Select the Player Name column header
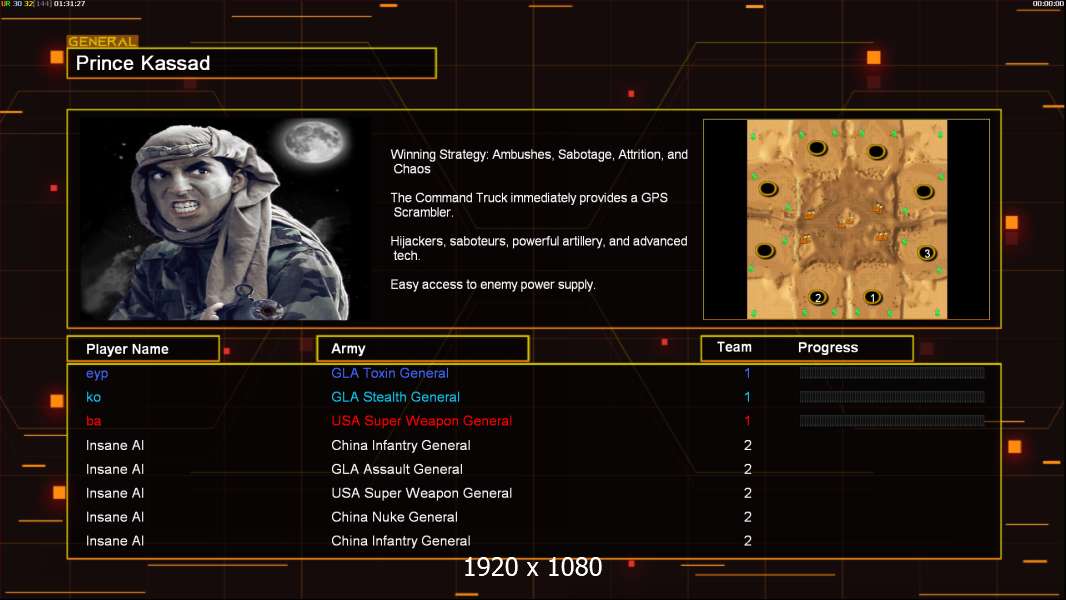This screenshot has height=600, width=1066. pos(143,349)
